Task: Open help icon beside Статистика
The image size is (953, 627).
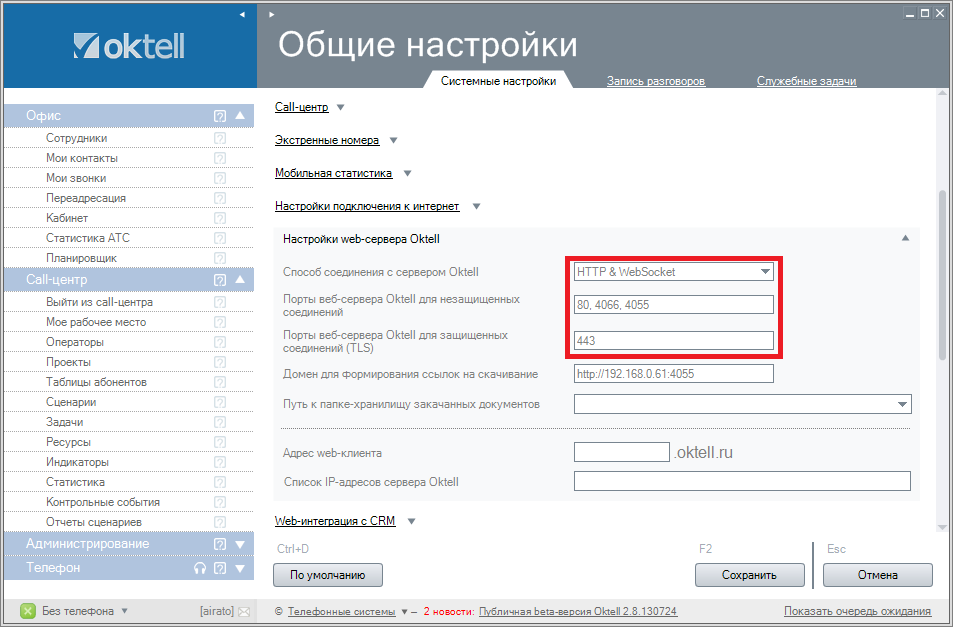Action: pyautogui.click(x=220, y=482)
